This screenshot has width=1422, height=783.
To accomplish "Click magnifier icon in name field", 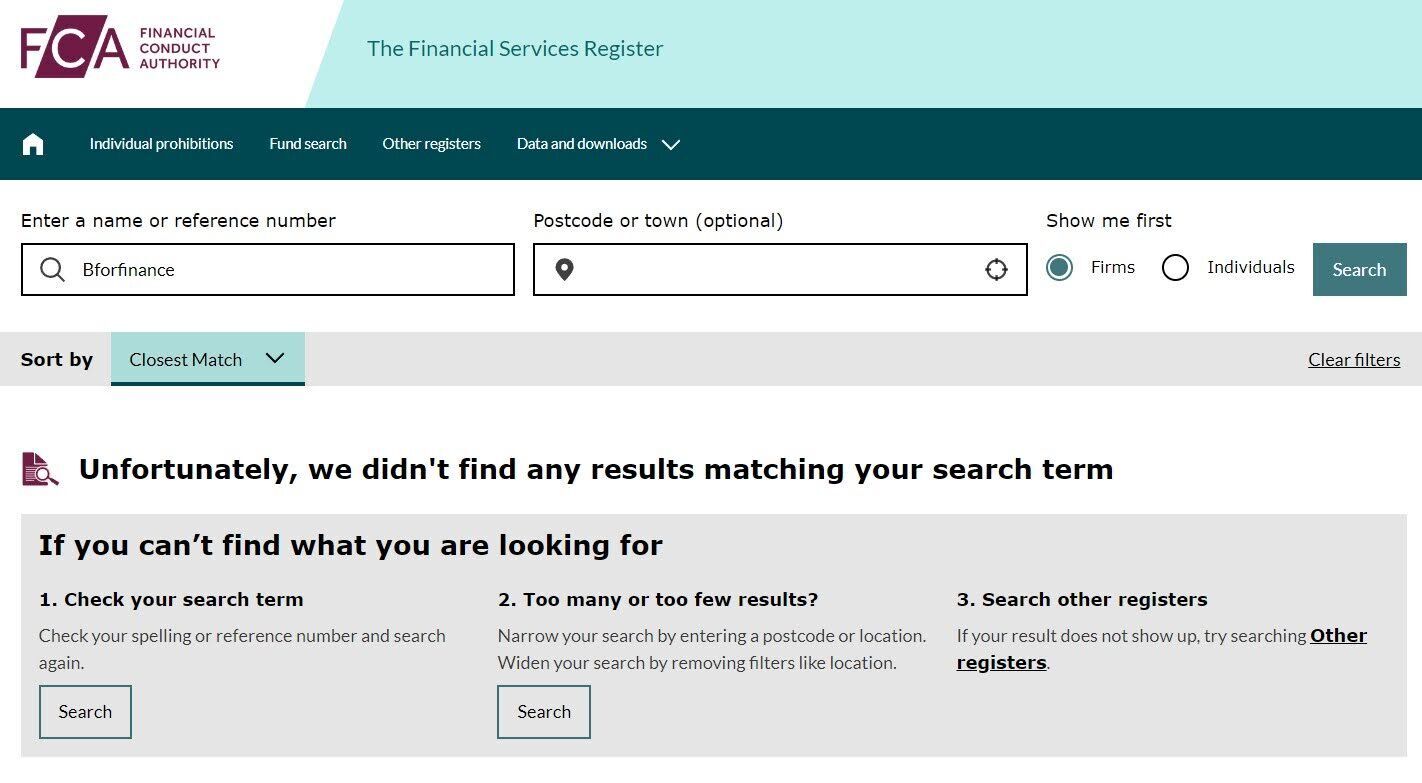I will click(52, 269).
